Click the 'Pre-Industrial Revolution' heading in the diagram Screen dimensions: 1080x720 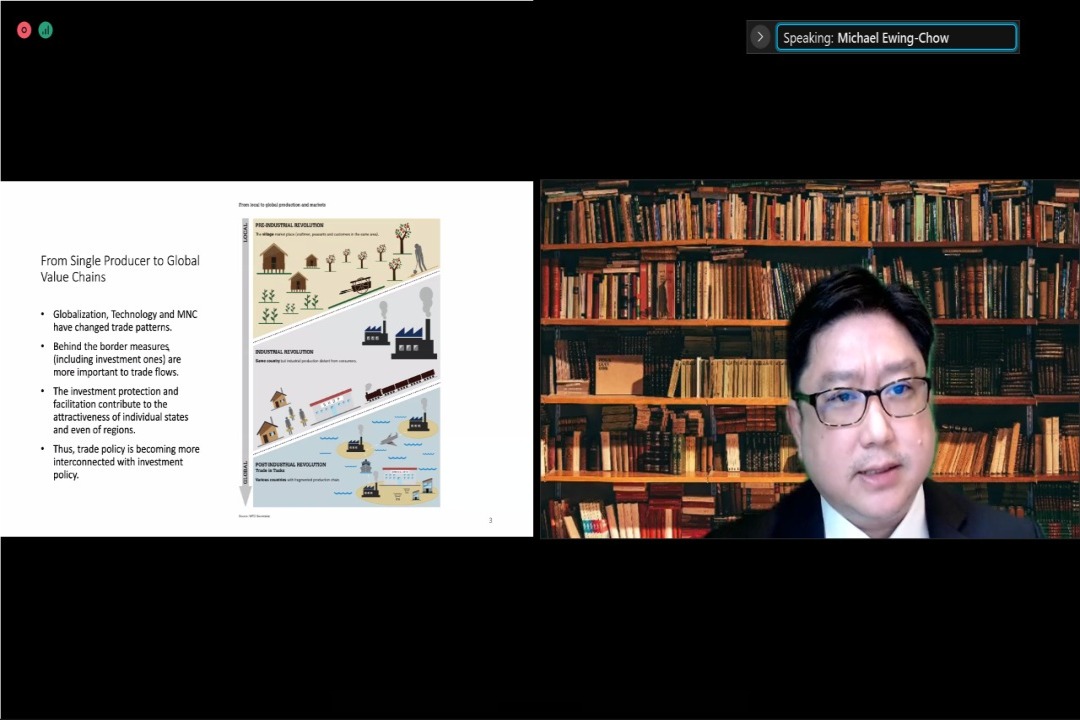pos(289,226)
